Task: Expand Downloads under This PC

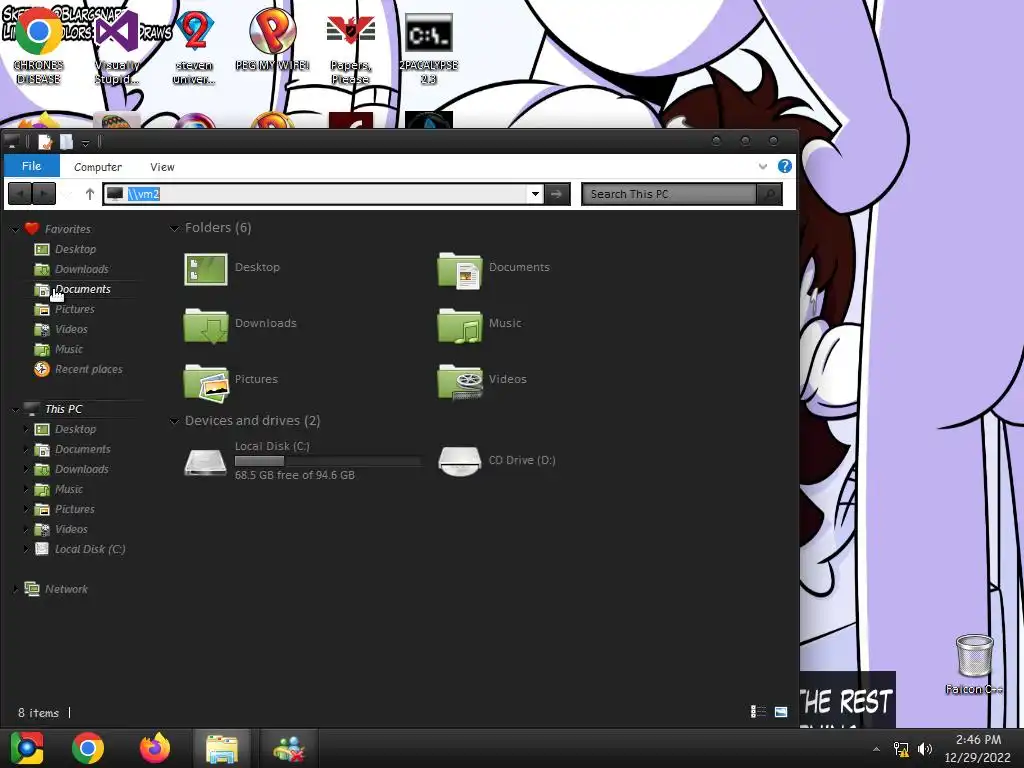Action: coord(25,469)
